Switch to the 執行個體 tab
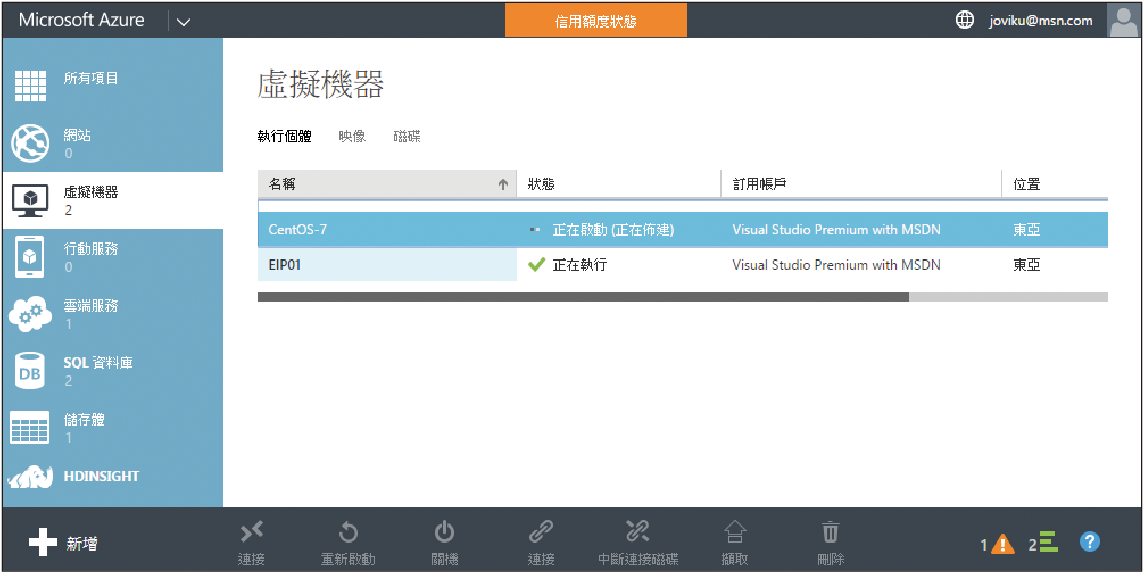The image size is (1146, 575). point(285,136)
